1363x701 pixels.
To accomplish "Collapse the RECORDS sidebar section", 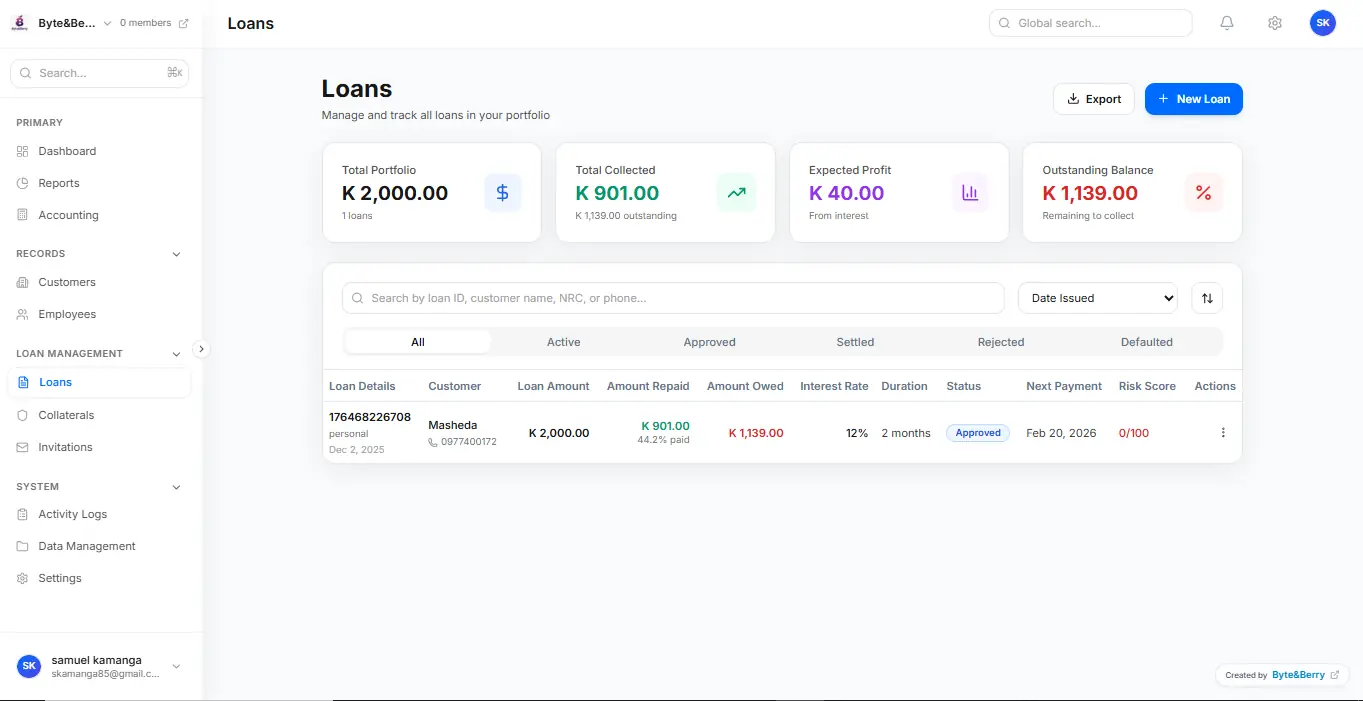I will coord(176,253).
